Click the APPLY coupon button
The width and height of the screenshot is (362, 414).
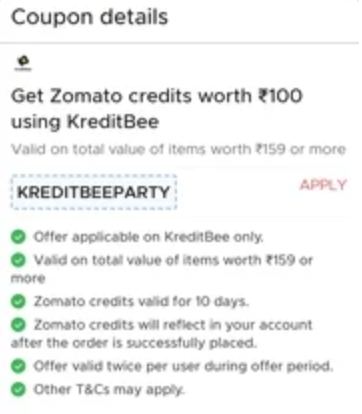point(323,185)
